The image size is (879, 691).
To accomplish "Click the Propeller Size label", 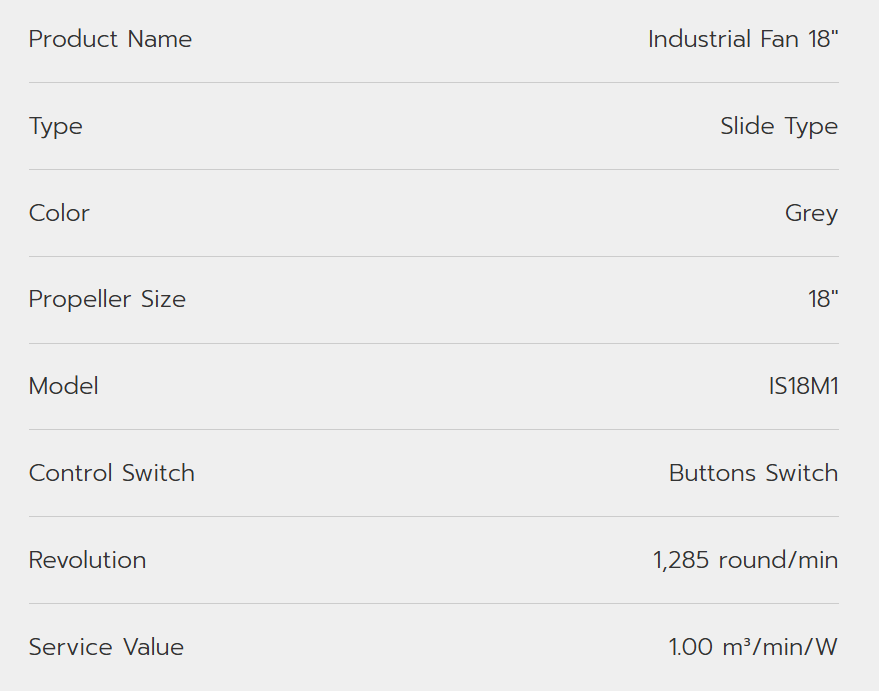I will (x=107, y=300).
